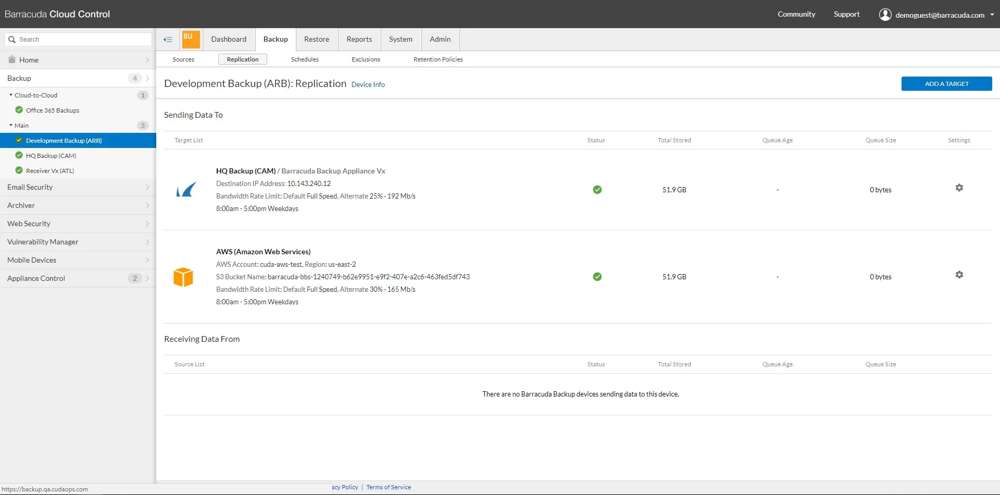This screenshot has width=1000, height=495.
Task: Click the Barracuda logo for HQ Backup target
Action: click(x=186, y=189)
